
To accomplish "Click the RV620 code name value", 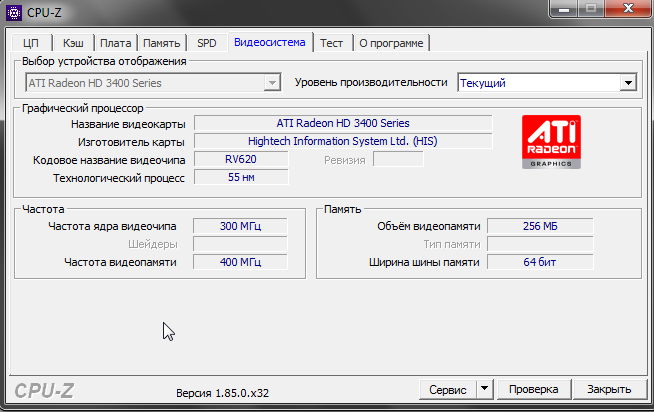I will pos(241,159).
